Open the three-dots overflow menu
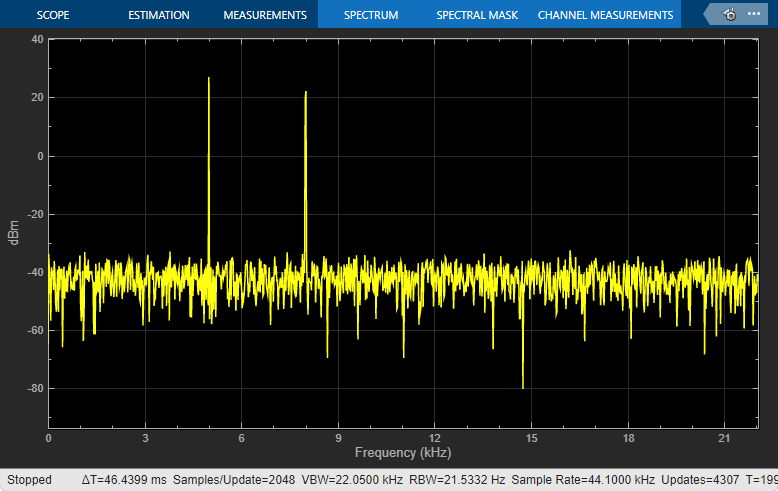Viewport: 778px width, 491px height. pyautogui.click(x=754, y=14)
